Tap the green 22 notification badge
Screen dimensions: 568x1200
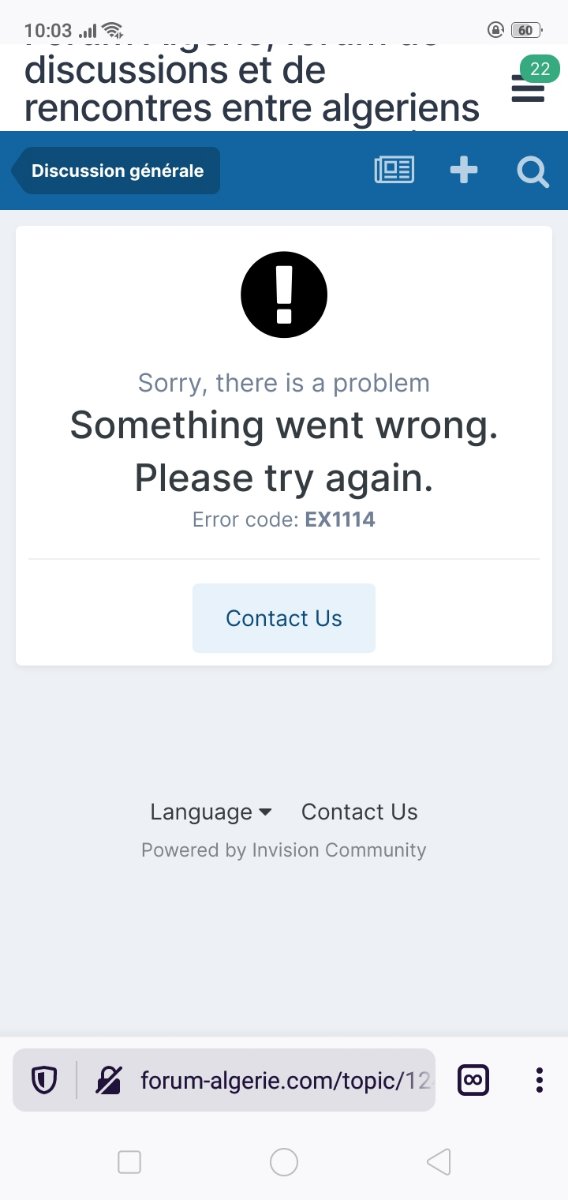pos(540,69)
